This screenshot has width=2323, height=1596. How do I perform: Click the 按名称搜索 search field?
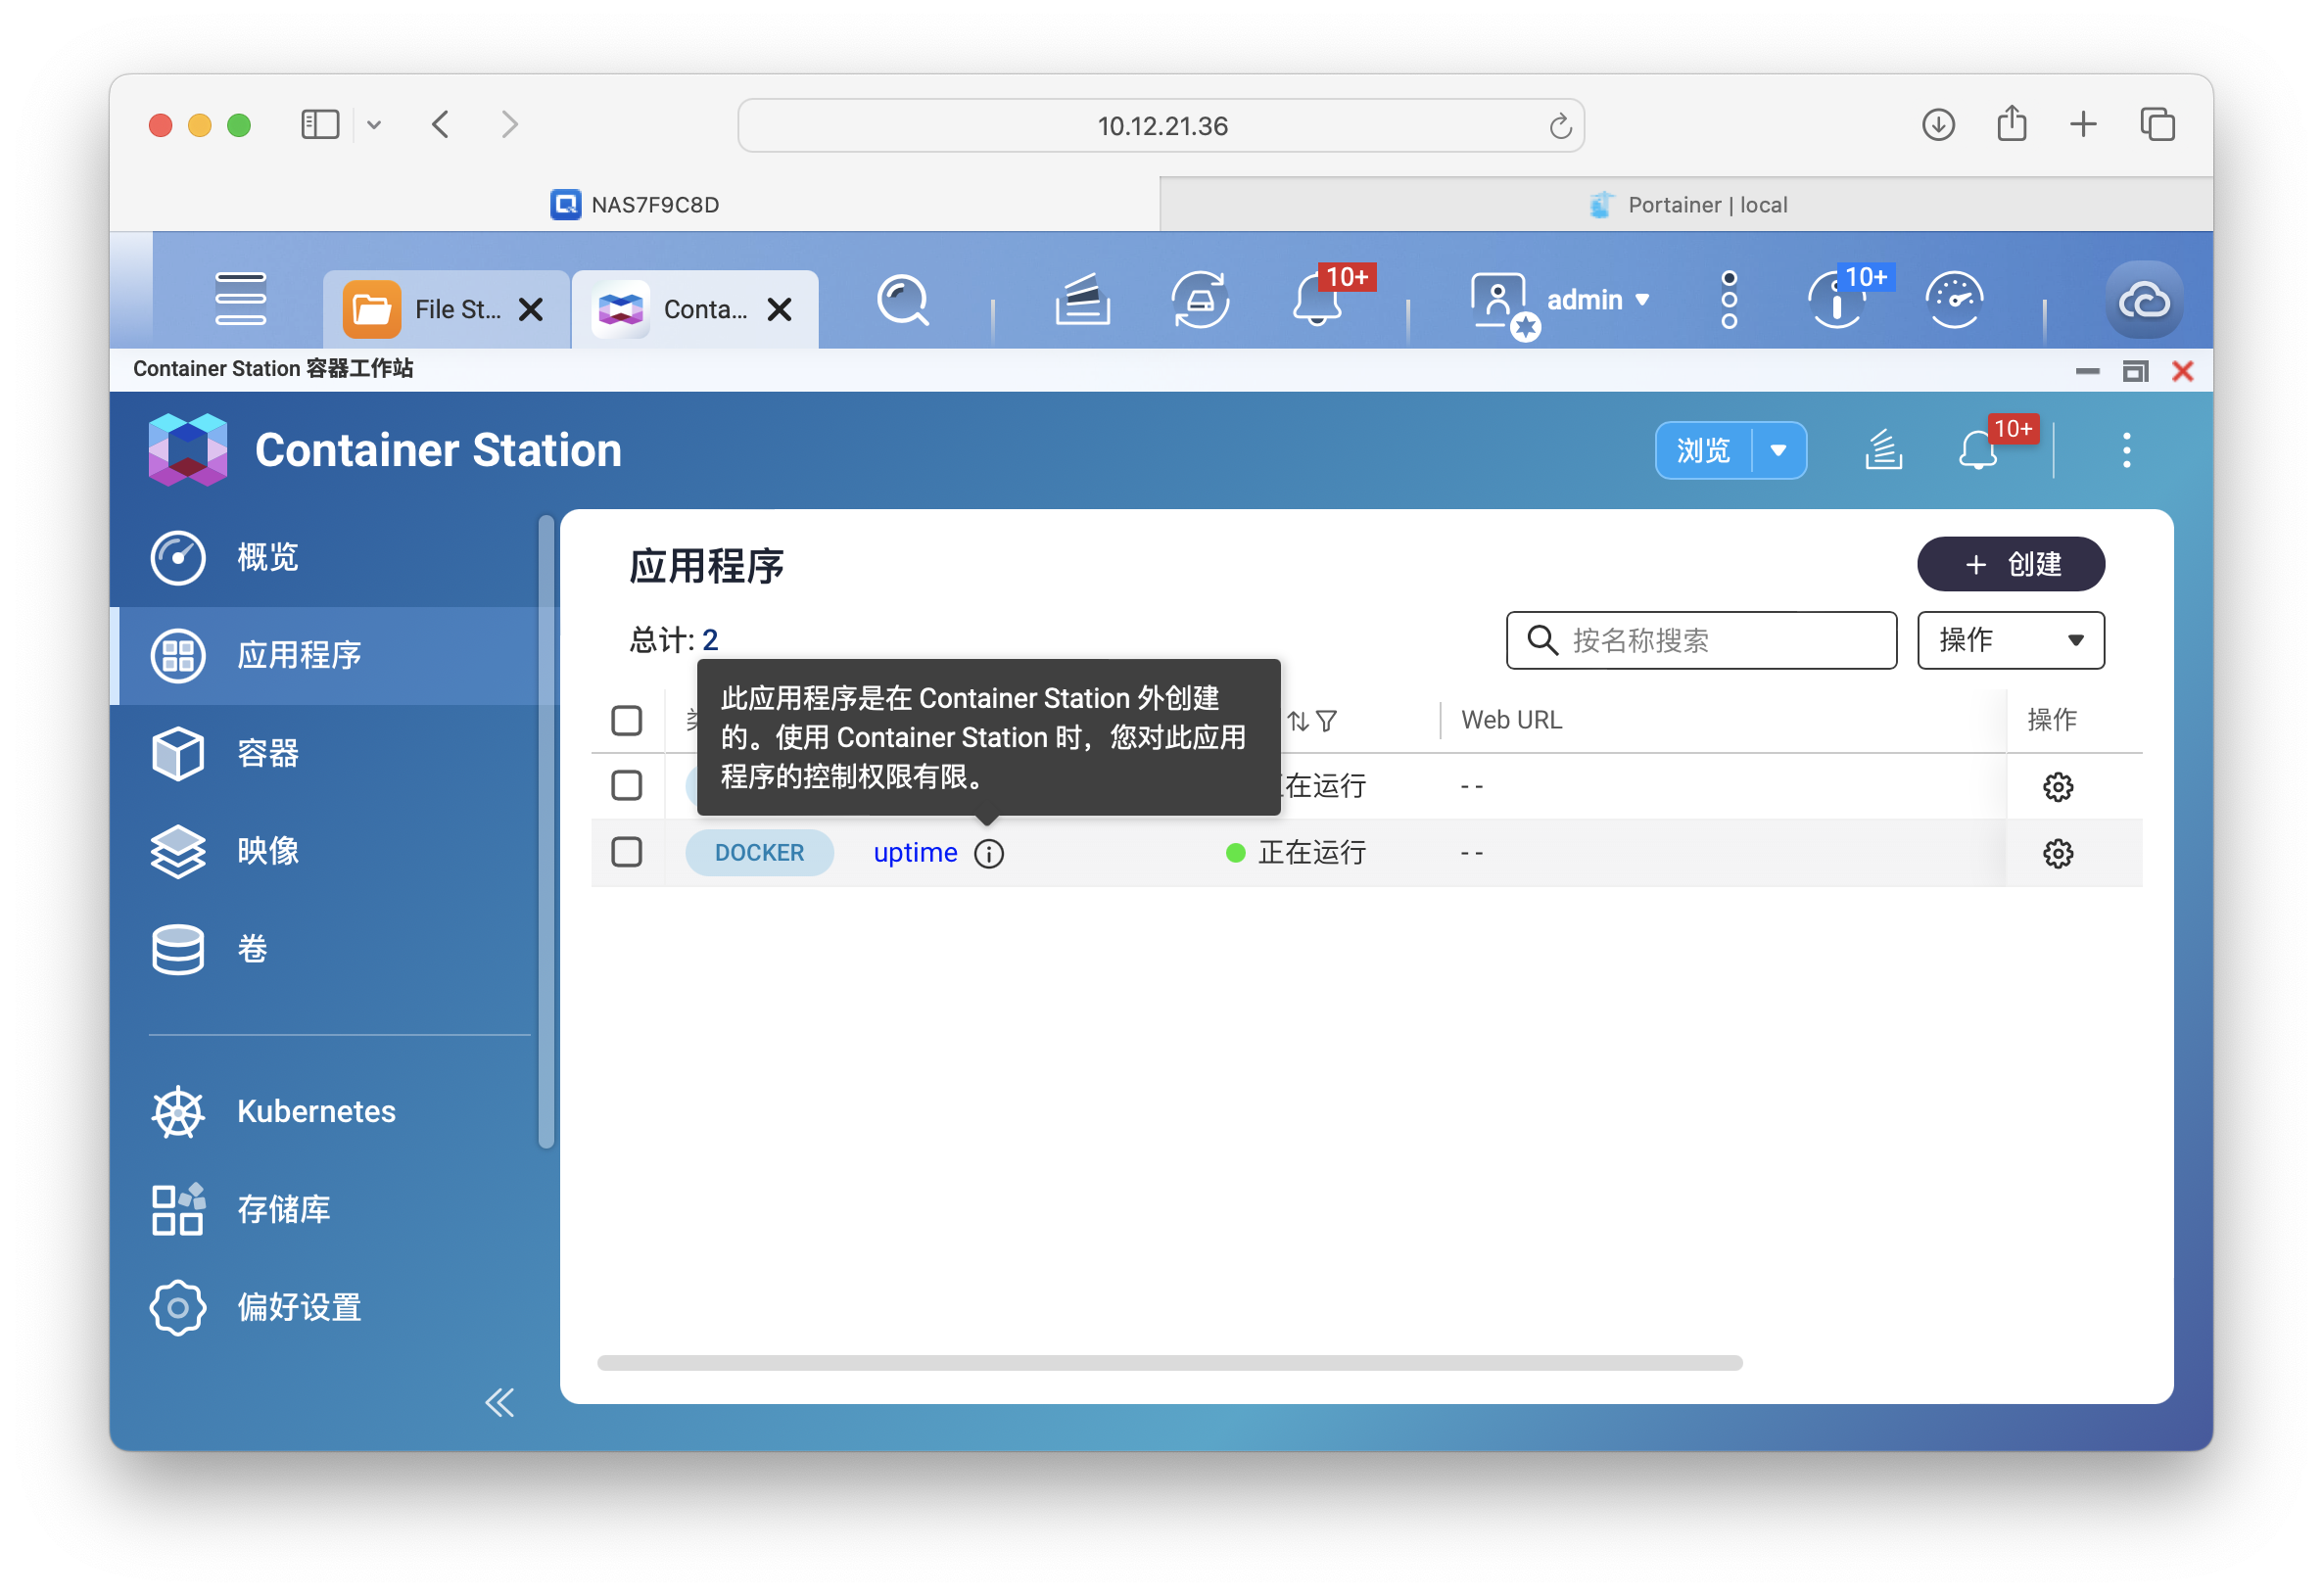tap(1701, 640)
